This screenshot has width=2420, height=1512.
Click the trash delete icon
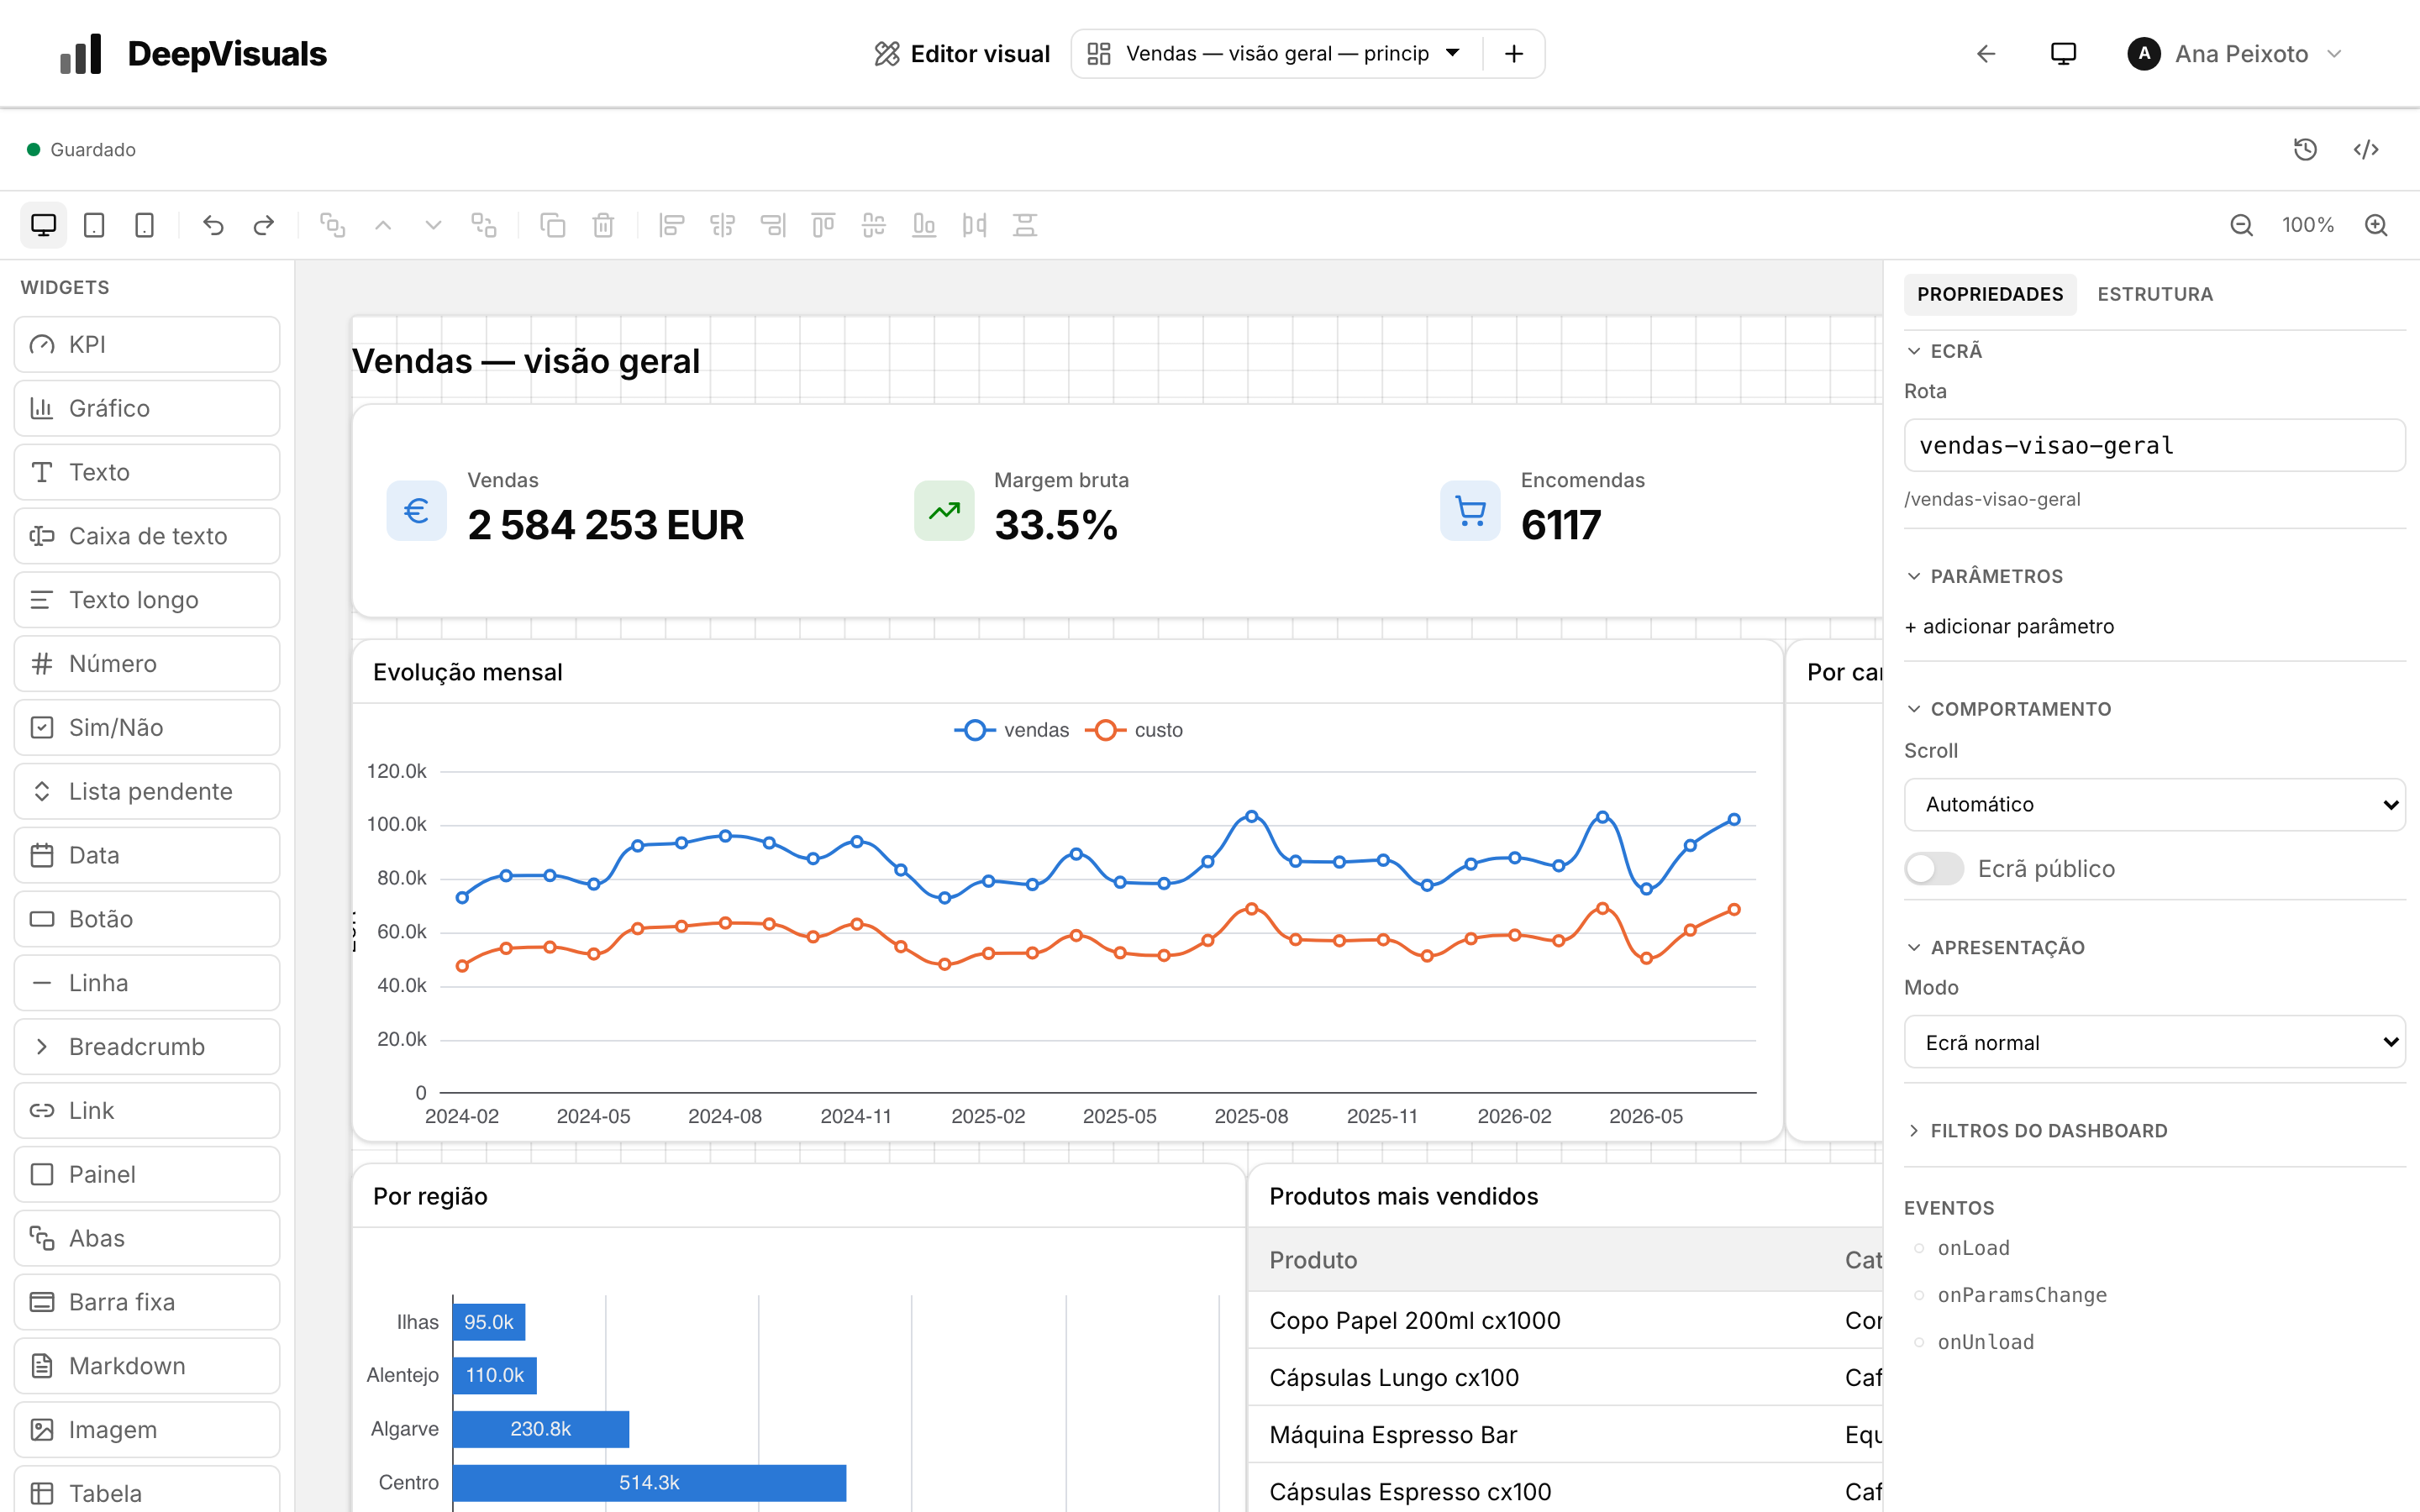tap(603, 225)
